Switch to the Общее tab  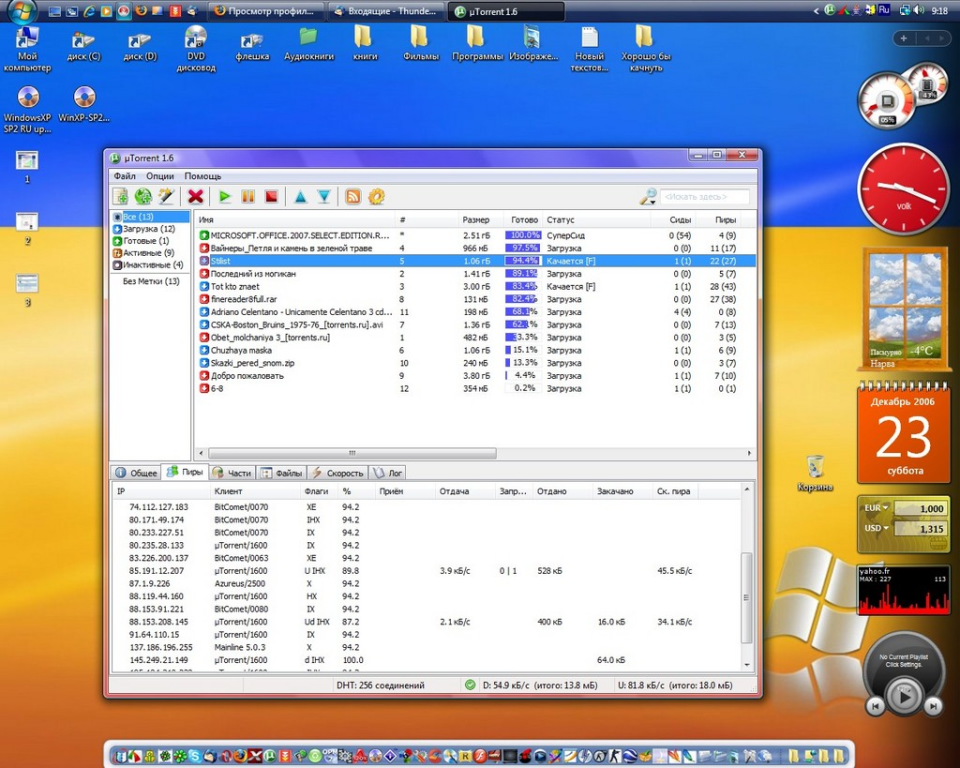pos(137,473)
